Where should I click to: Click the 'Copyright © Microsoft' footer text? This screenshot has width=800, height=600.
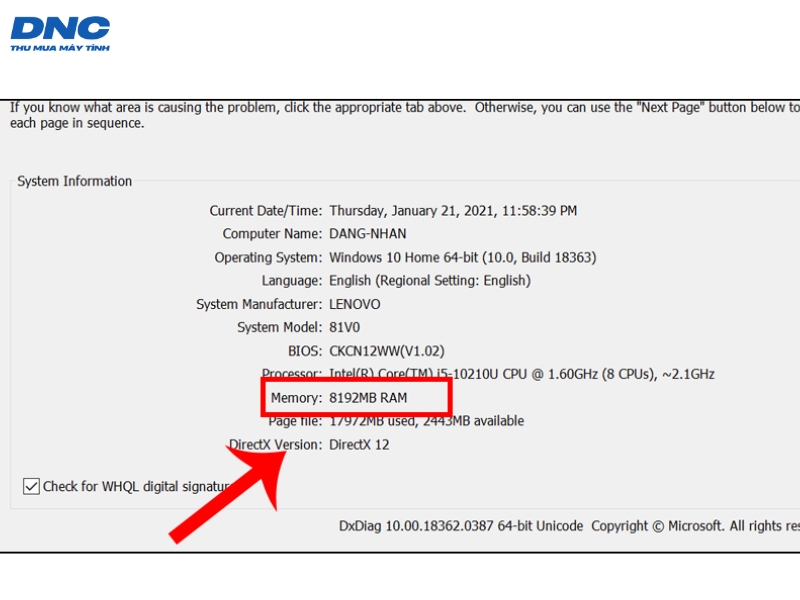tap(657, 526)
